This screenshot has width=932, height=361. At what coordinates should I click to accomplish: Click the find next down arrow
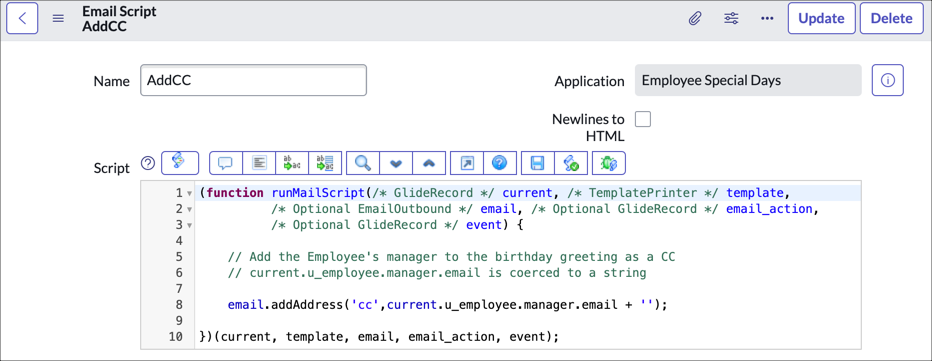click(395, 163)
